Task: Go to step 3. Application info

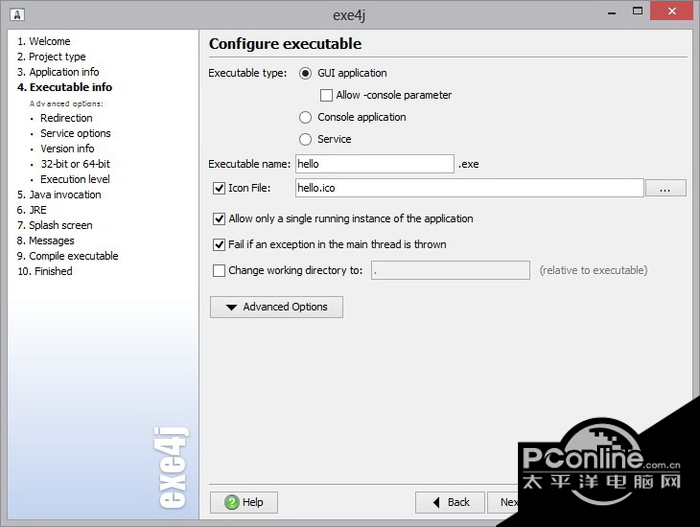Action: [x=58, y=72]
